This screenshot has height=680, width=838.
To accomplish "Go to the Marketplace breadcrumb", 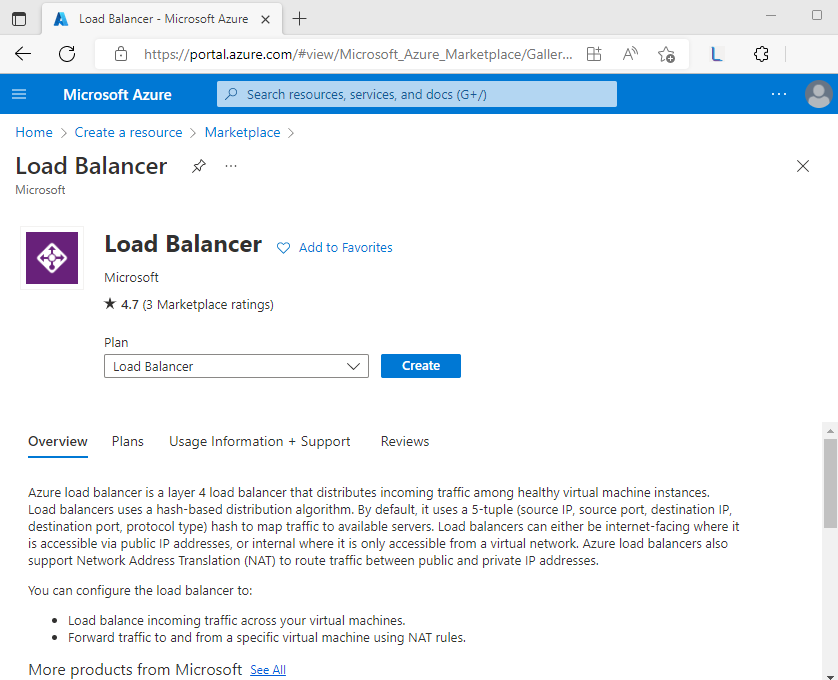I will click(x=242, y=133).
